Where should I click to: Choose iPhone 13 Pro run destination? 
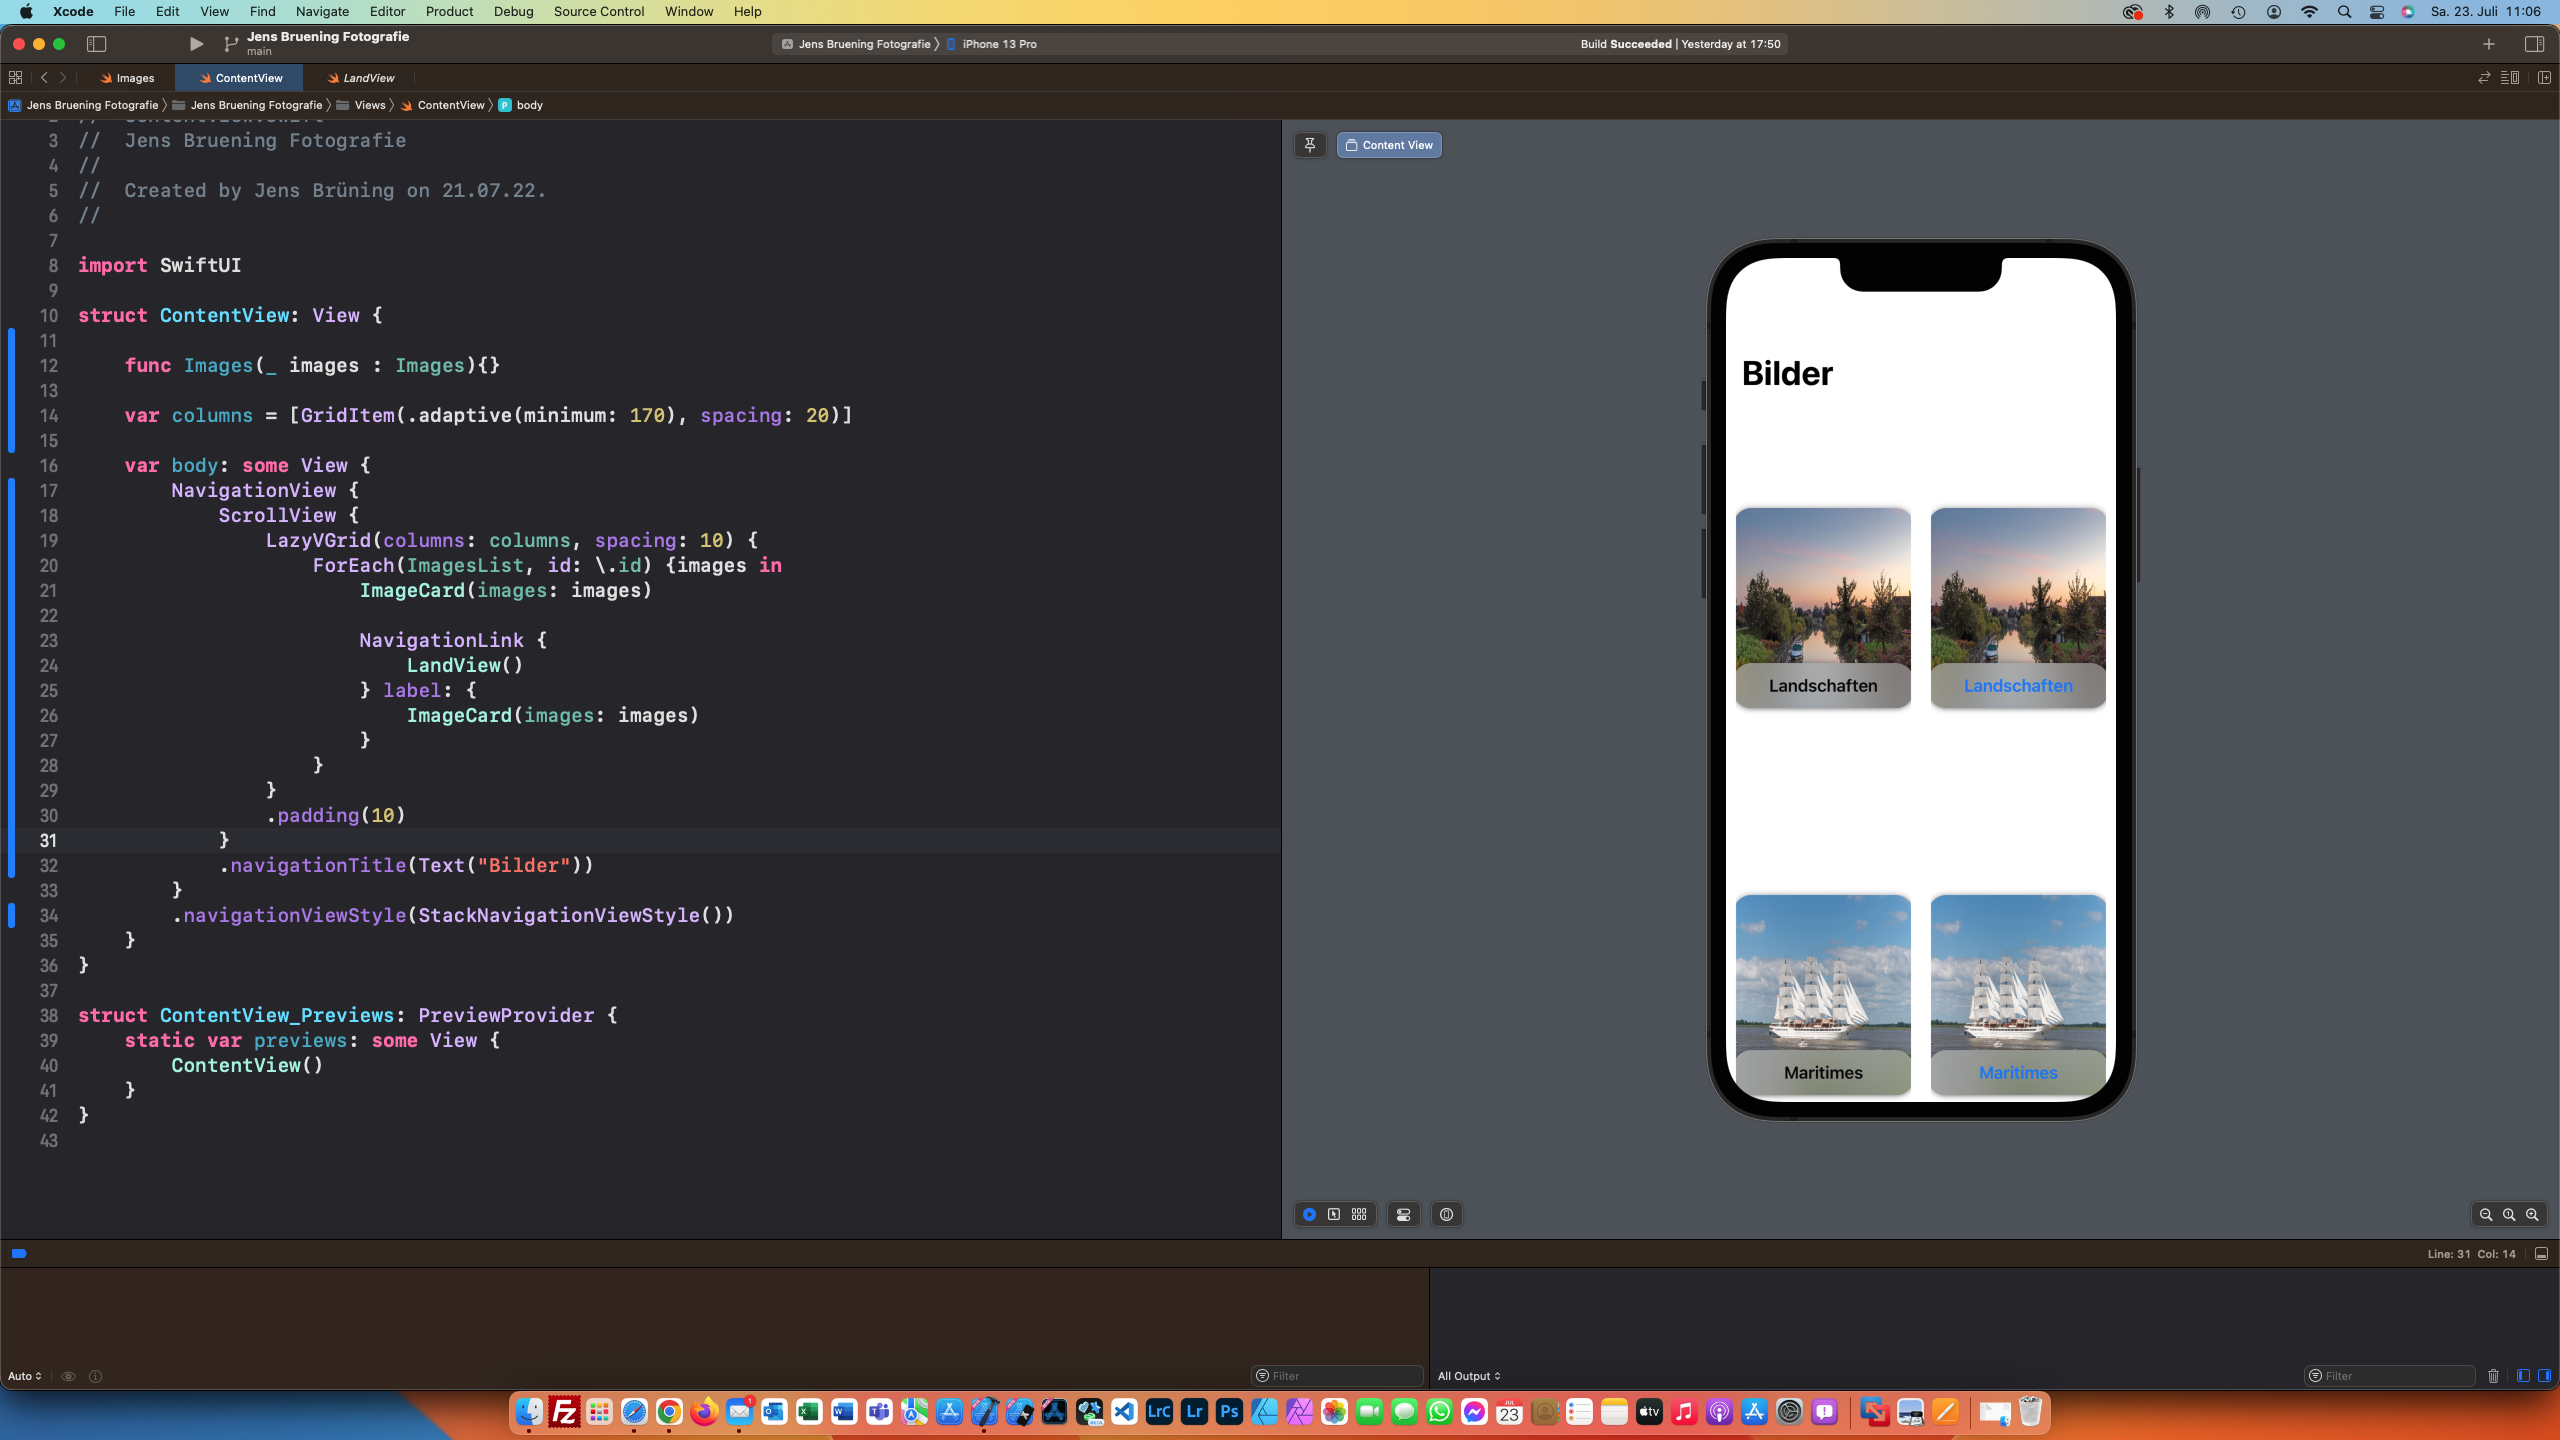click(x=998, y=44)
